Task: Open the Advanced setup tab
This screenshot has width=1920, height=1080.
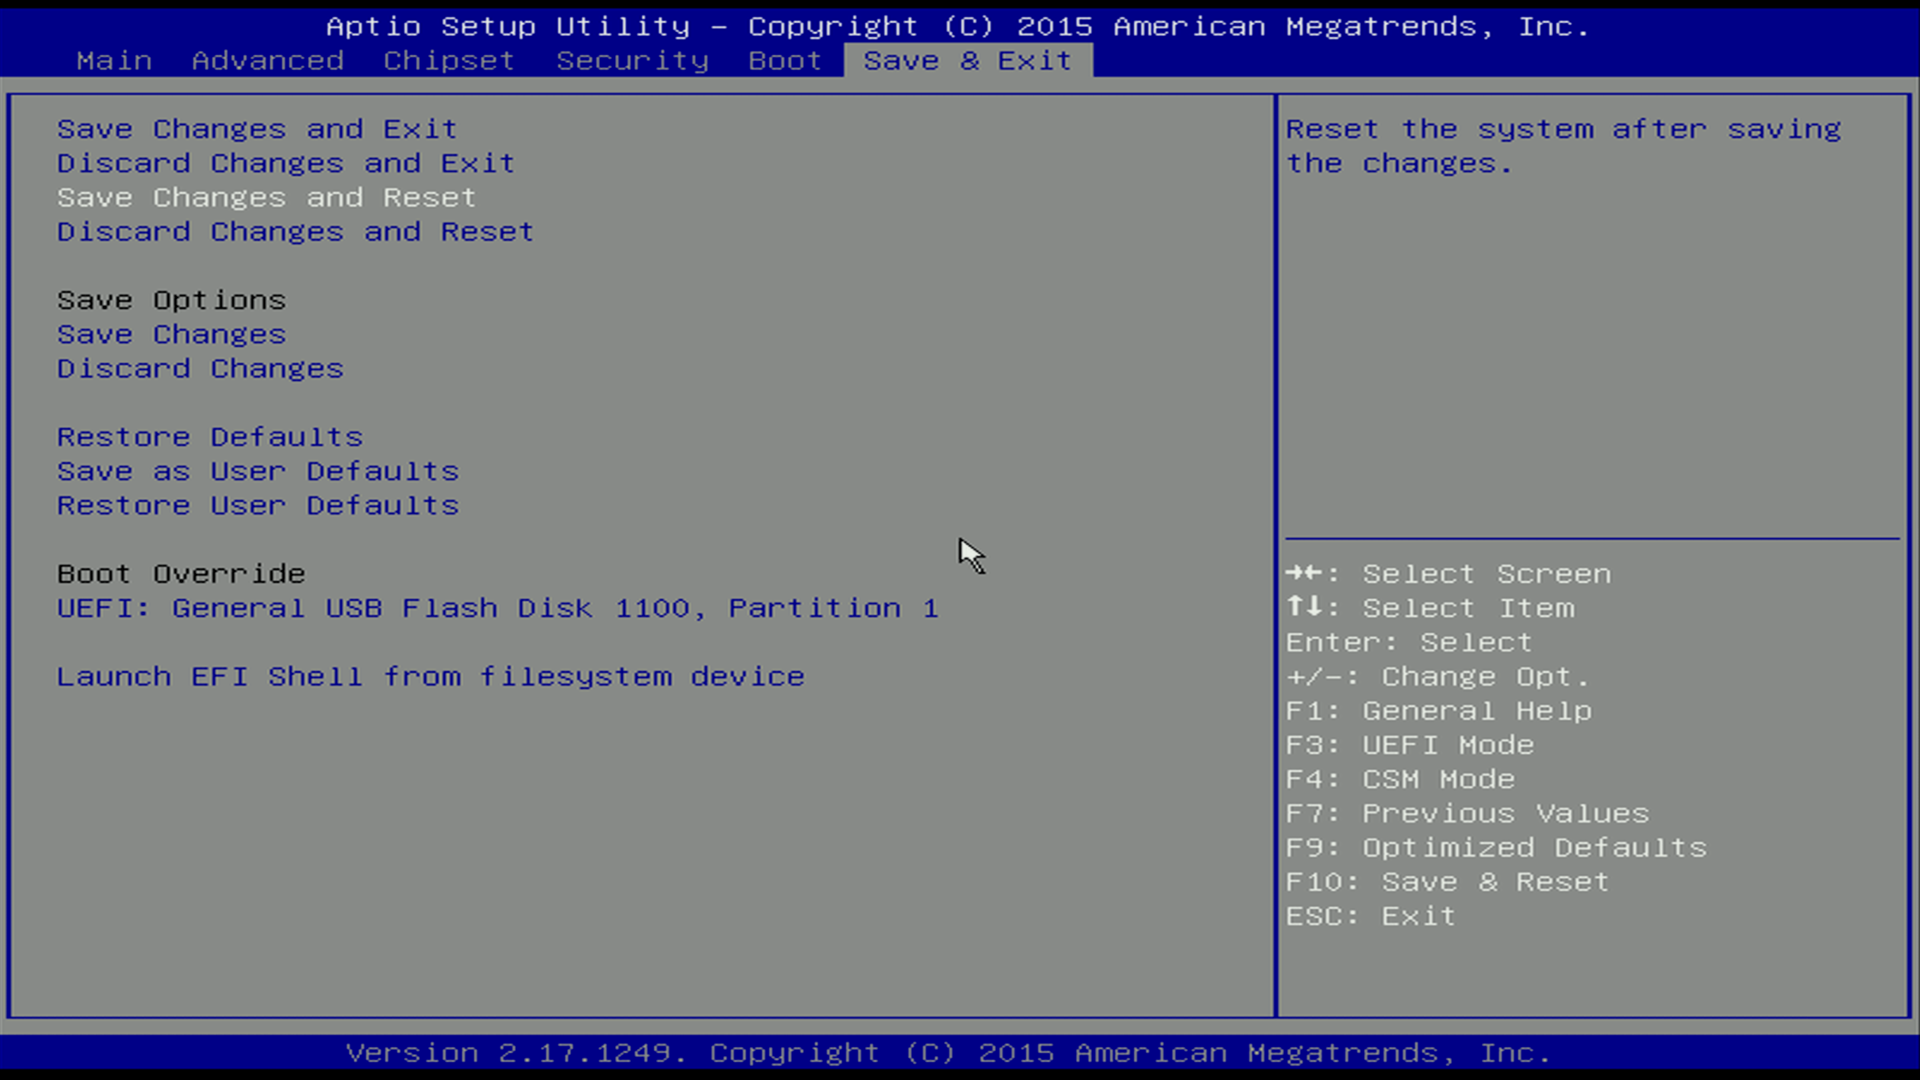Action: [266, 60]
